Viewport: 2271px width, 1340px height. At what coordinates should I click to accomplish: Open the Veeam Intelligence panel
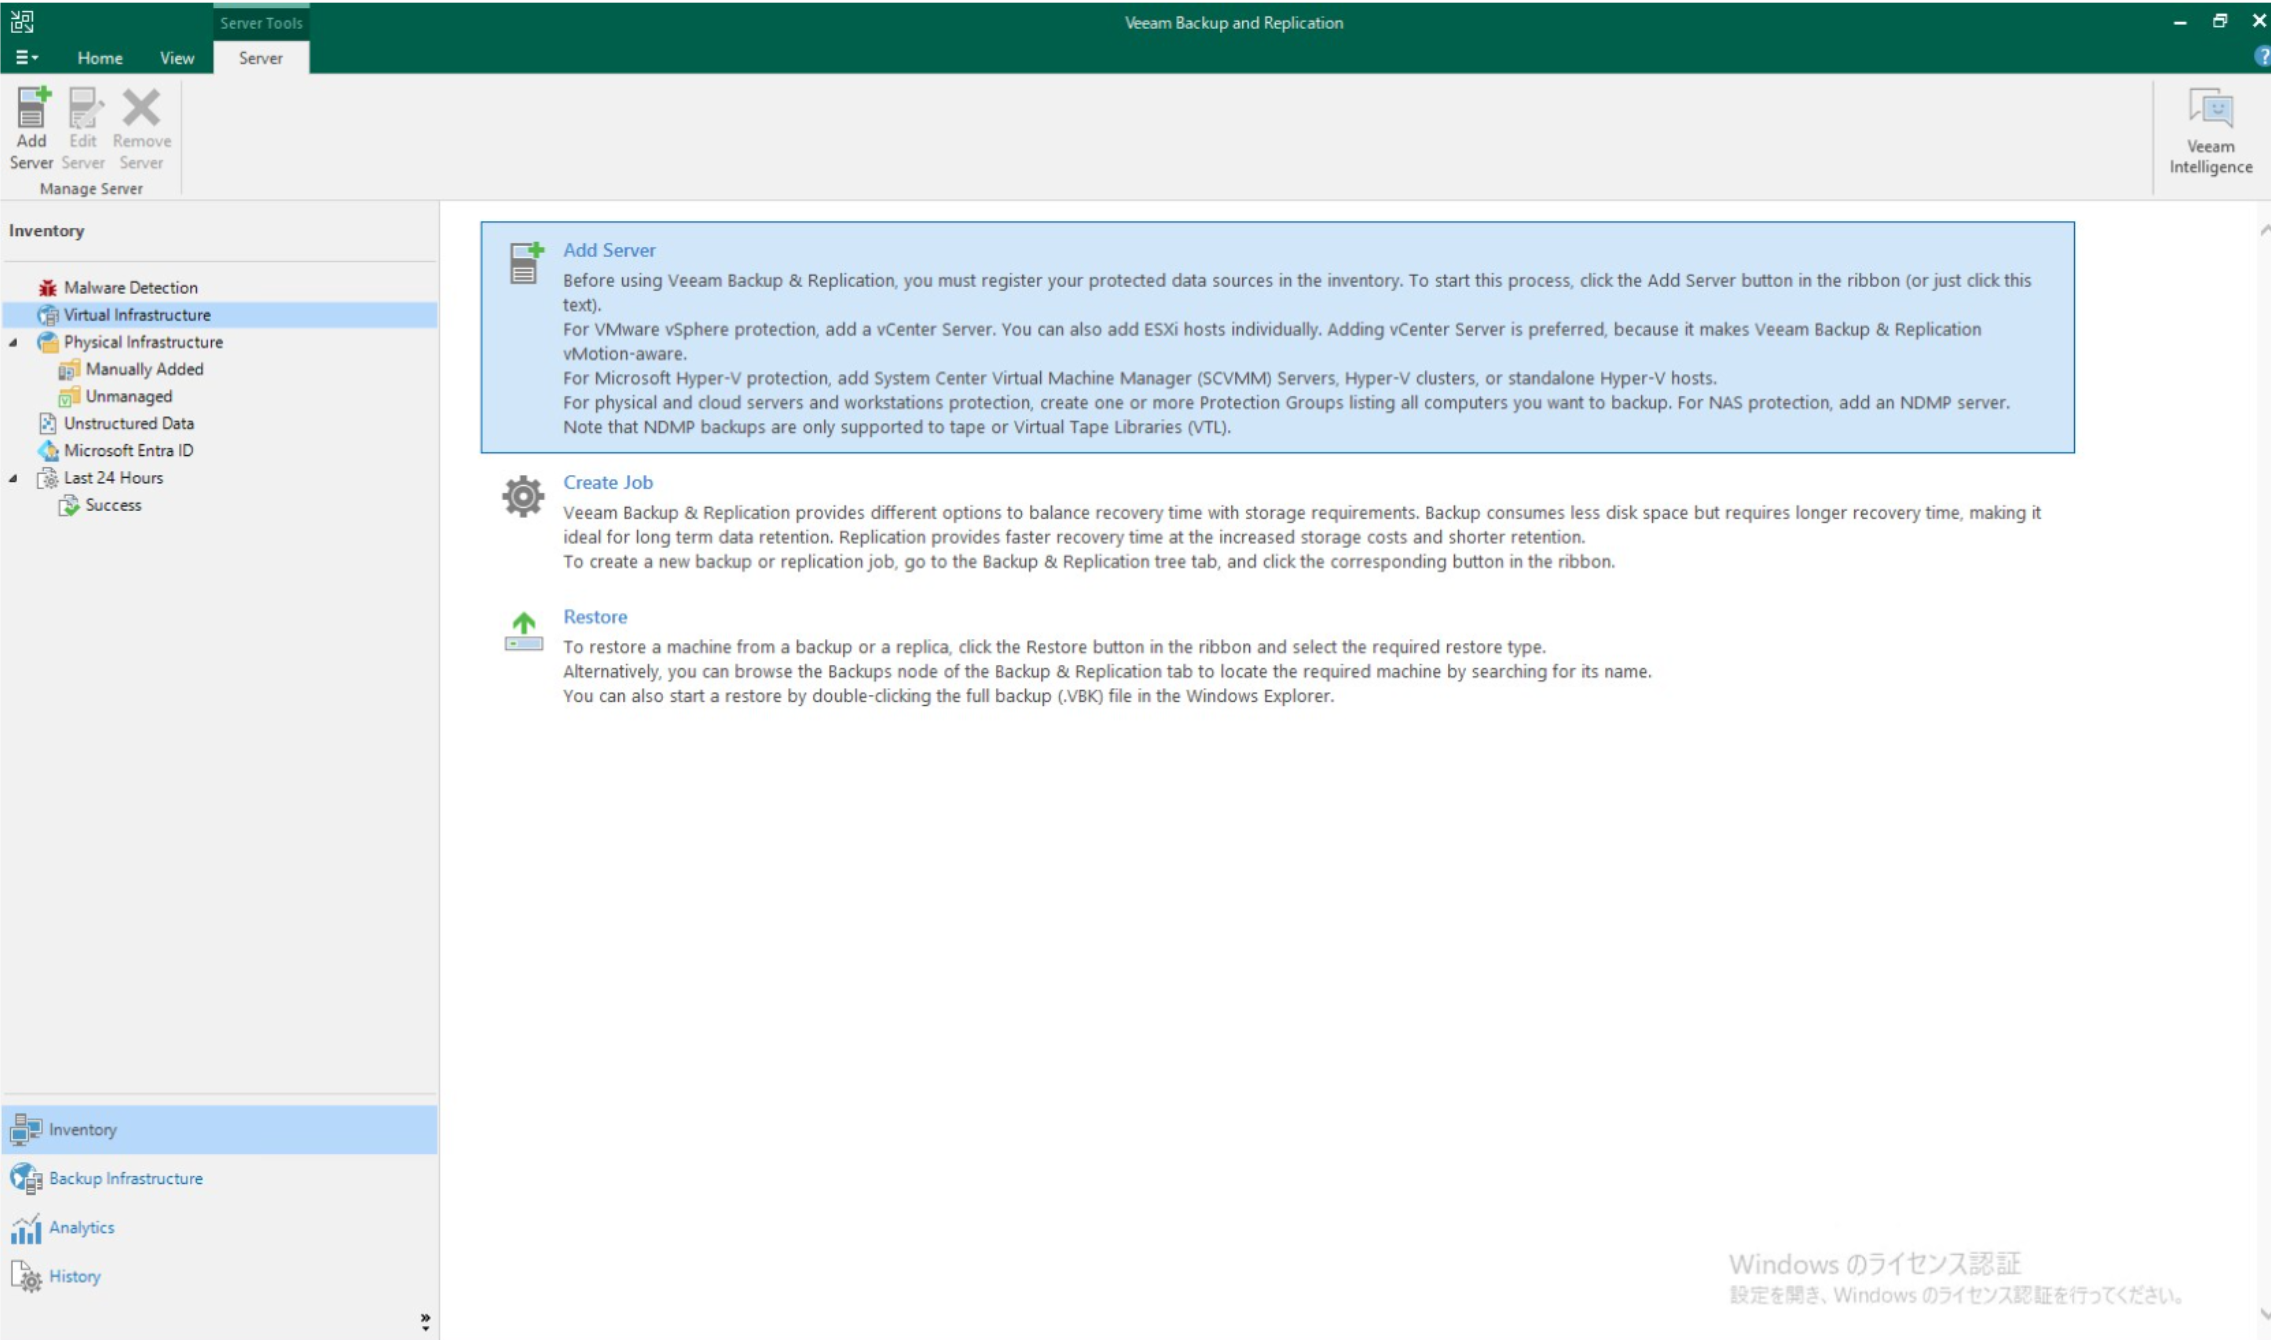[x=2210, y=132]
